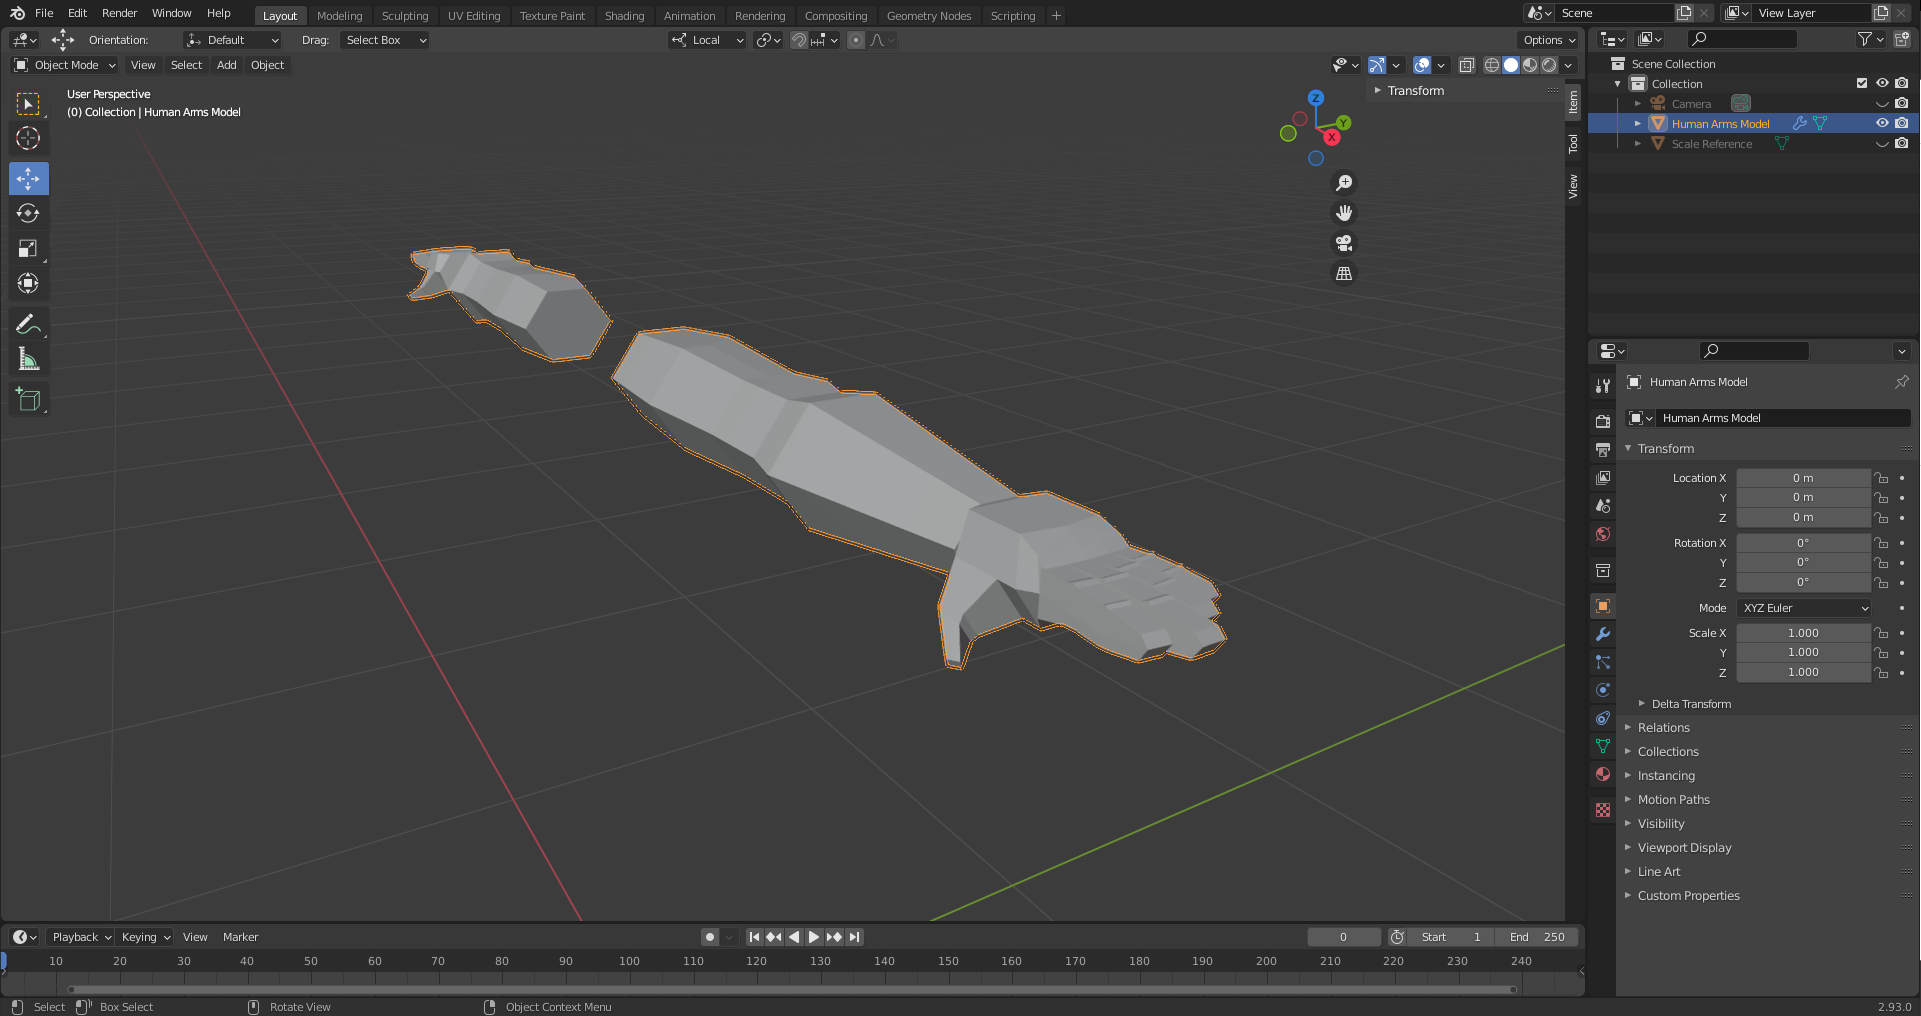Activate the Rotate tool

tap(28, 213)
